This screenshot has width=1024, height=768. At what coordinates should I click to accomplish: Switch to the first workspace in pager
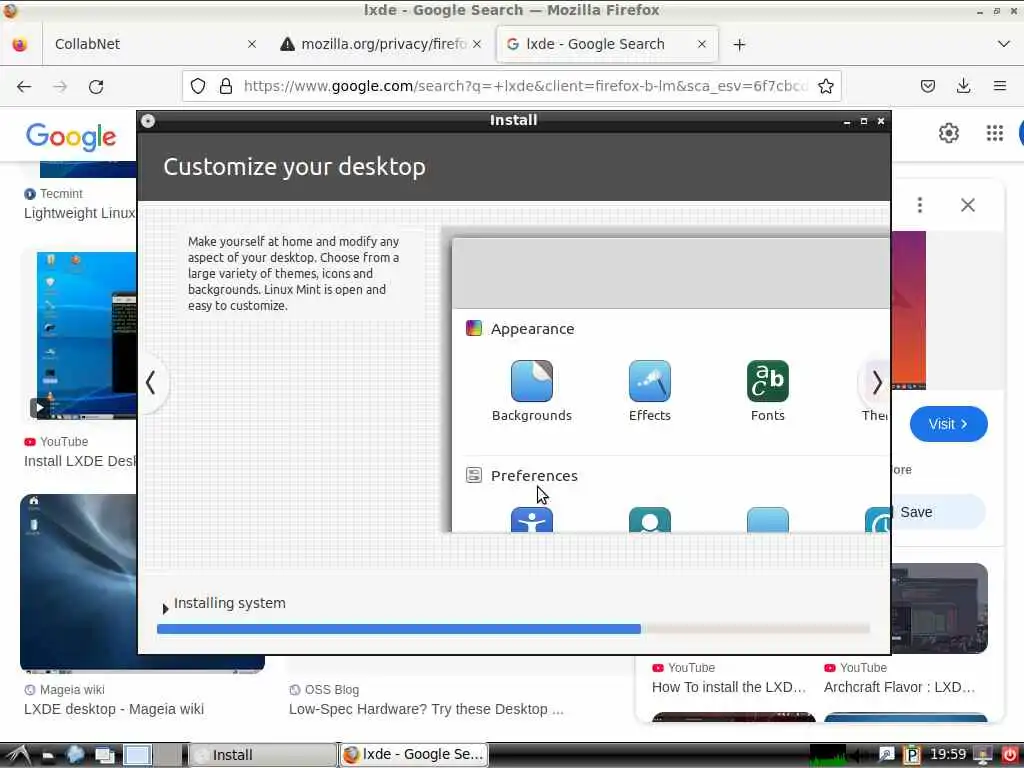pyautogui.click(x=138, y=755)
